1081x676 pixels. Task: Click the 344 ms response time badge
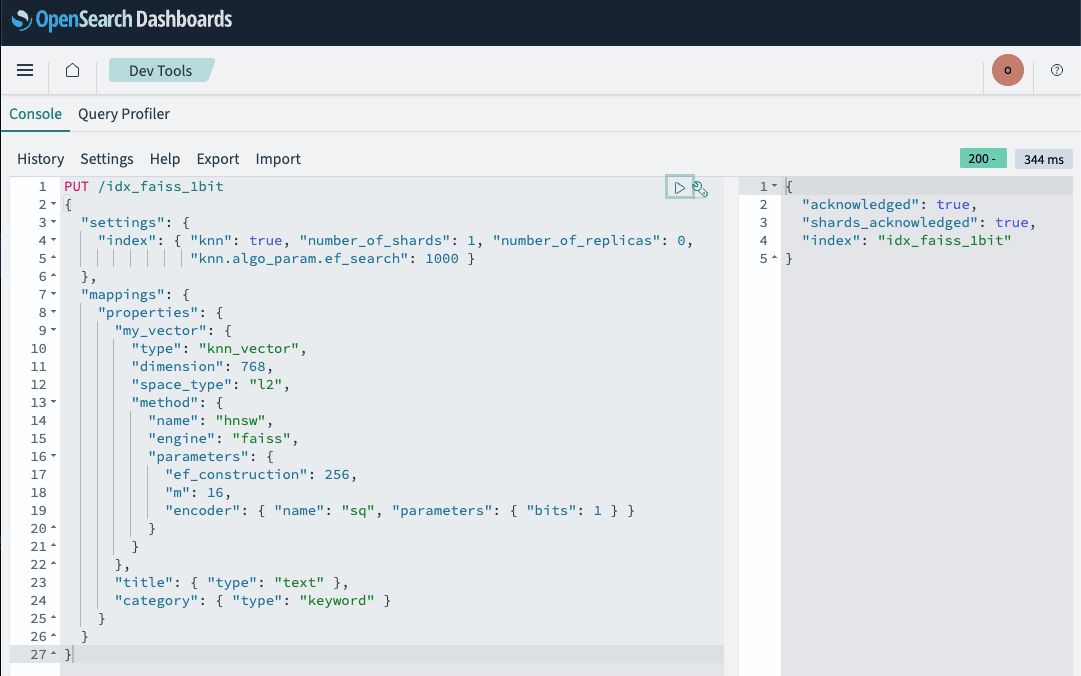click(1043, 159)
